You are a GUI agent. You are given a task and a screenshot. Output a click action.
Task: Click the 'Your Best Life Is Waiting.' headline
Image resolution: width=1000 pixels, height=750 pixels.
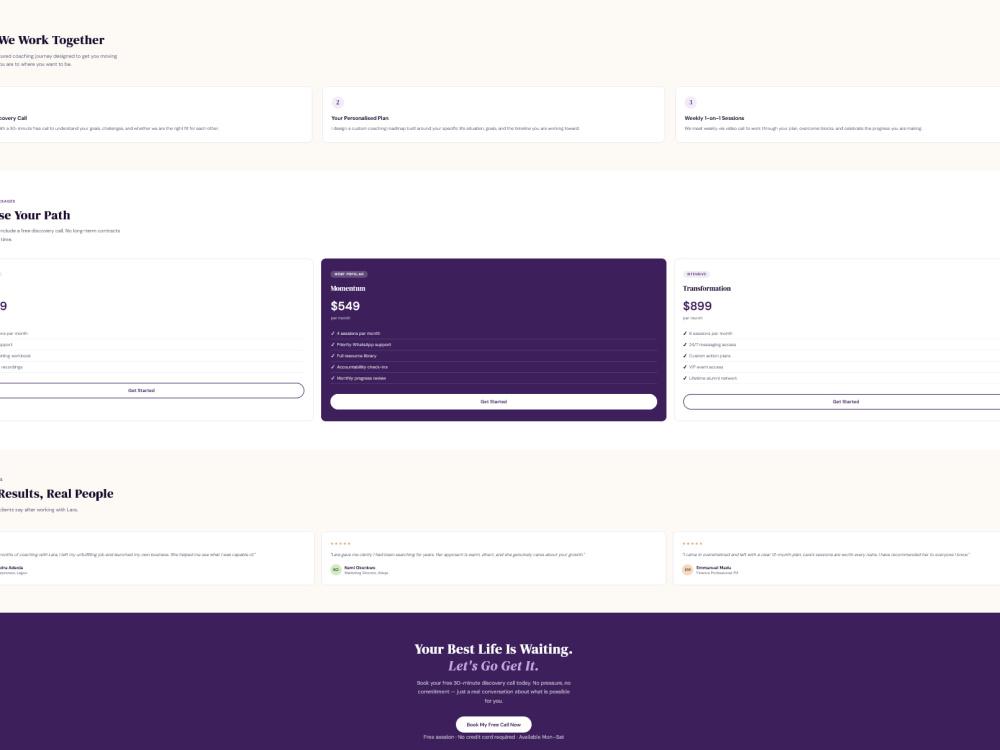[x=494, y=649]
